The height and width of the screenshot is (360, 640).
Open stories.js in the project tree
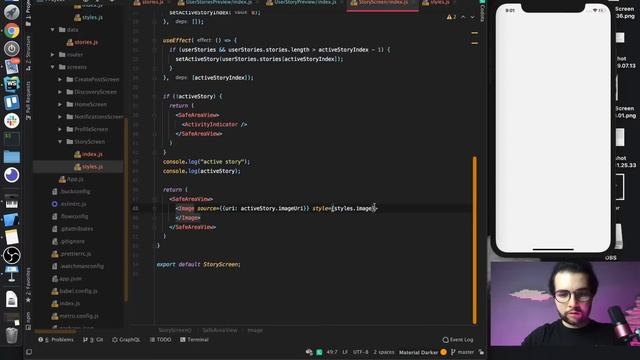(82, 42)
